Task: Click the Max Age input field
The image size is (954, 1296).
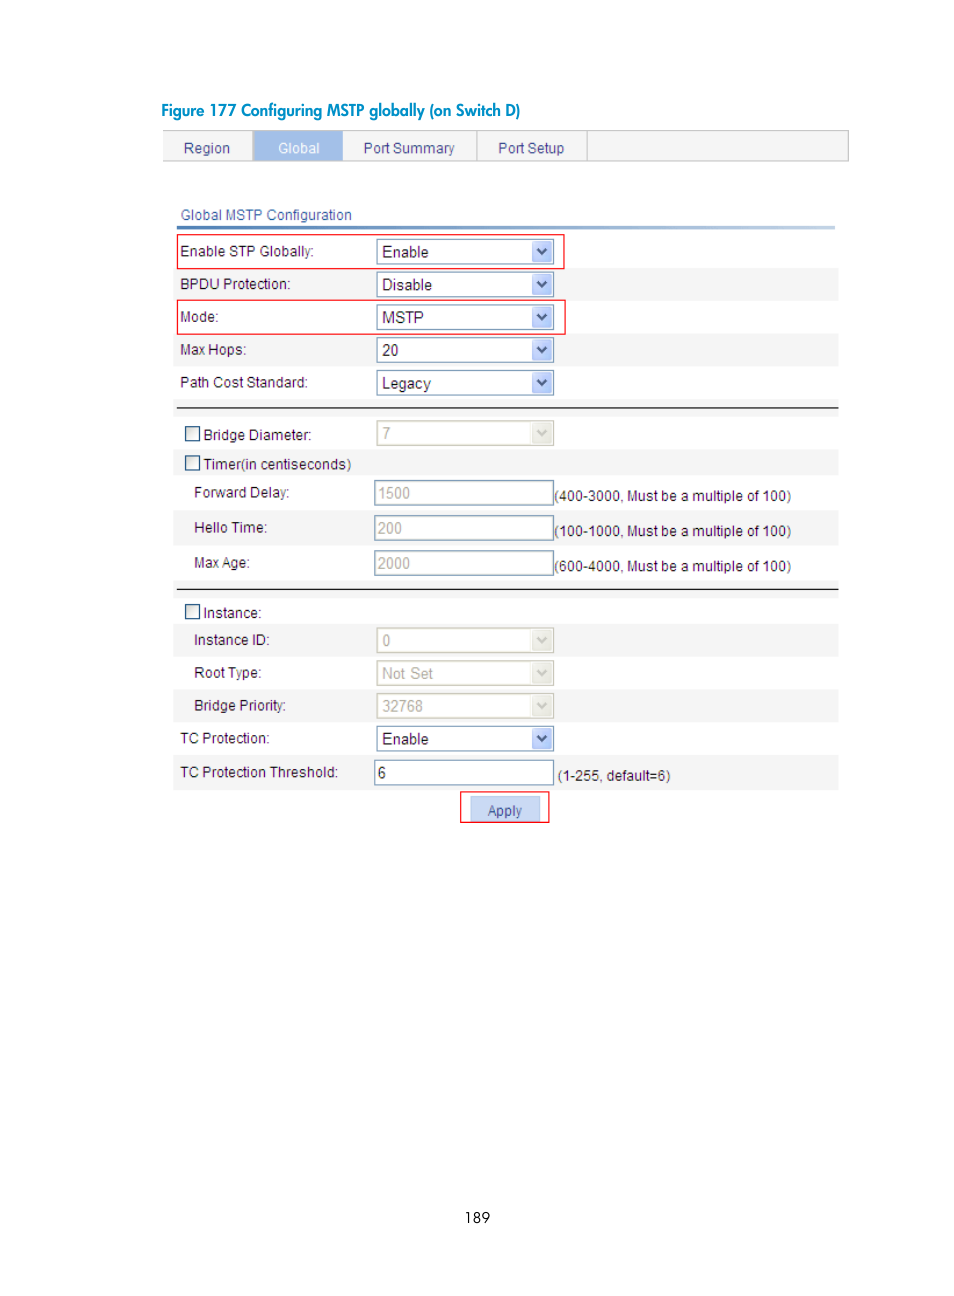Action: 463,563
